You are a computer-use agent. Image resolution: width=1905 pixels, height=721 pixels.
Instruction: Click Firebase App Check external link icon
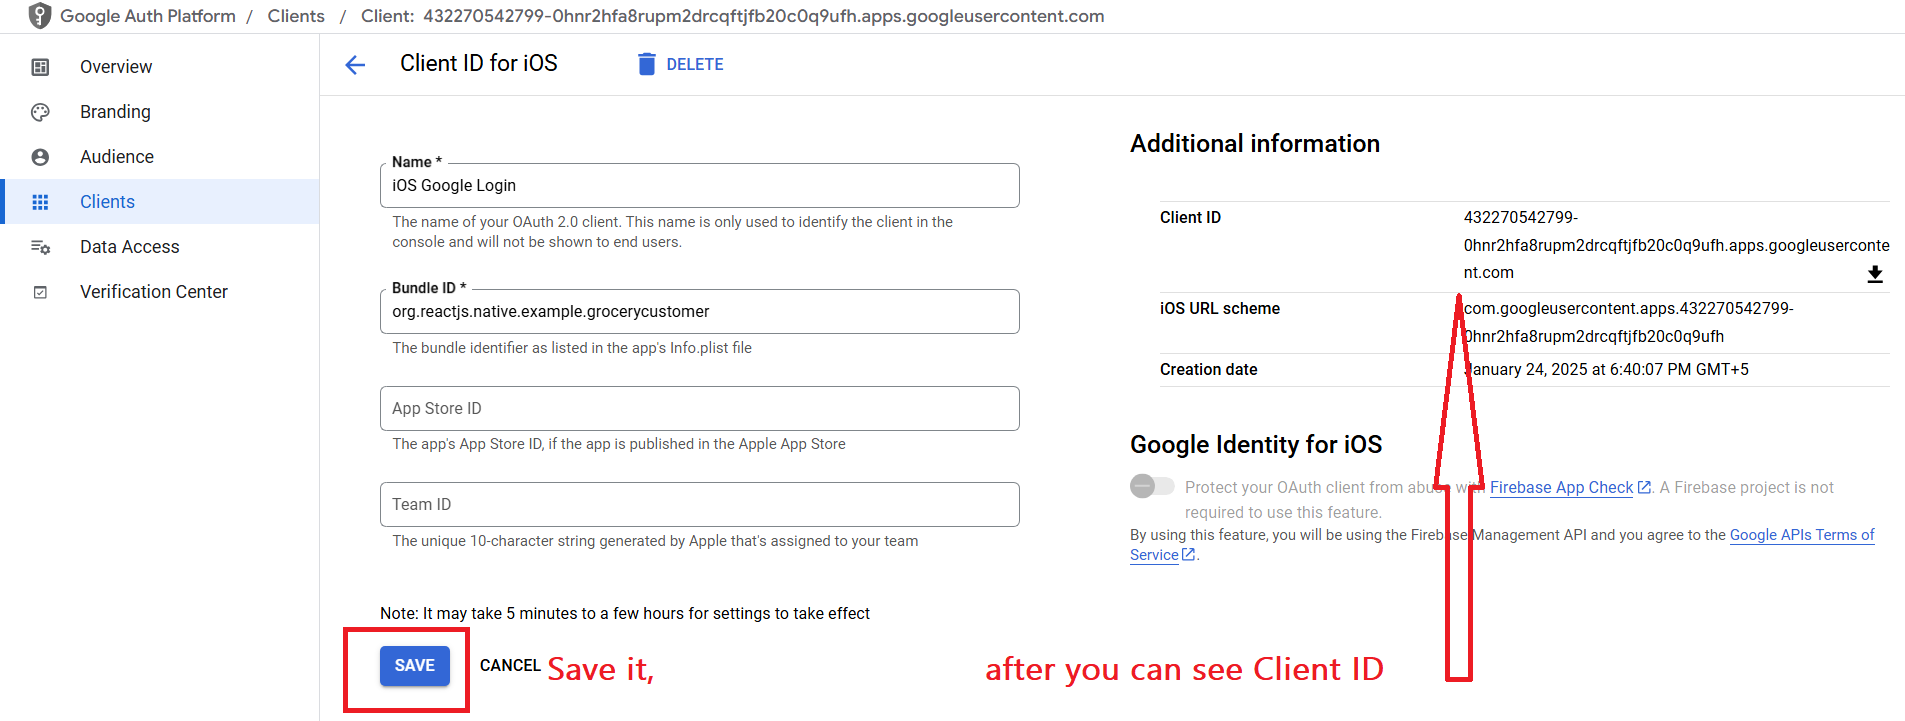tap(1644, 487)
